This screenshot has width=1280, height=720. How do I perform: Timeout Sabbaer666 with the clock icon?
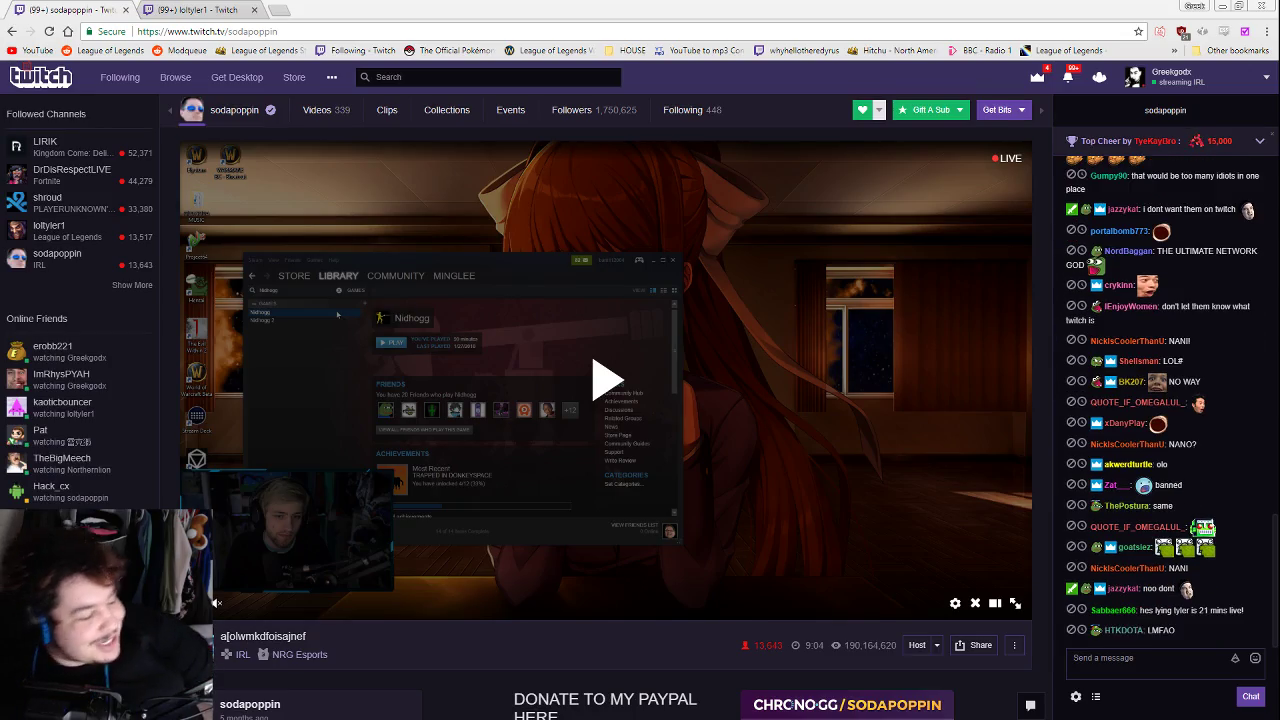pos(1082,610)
